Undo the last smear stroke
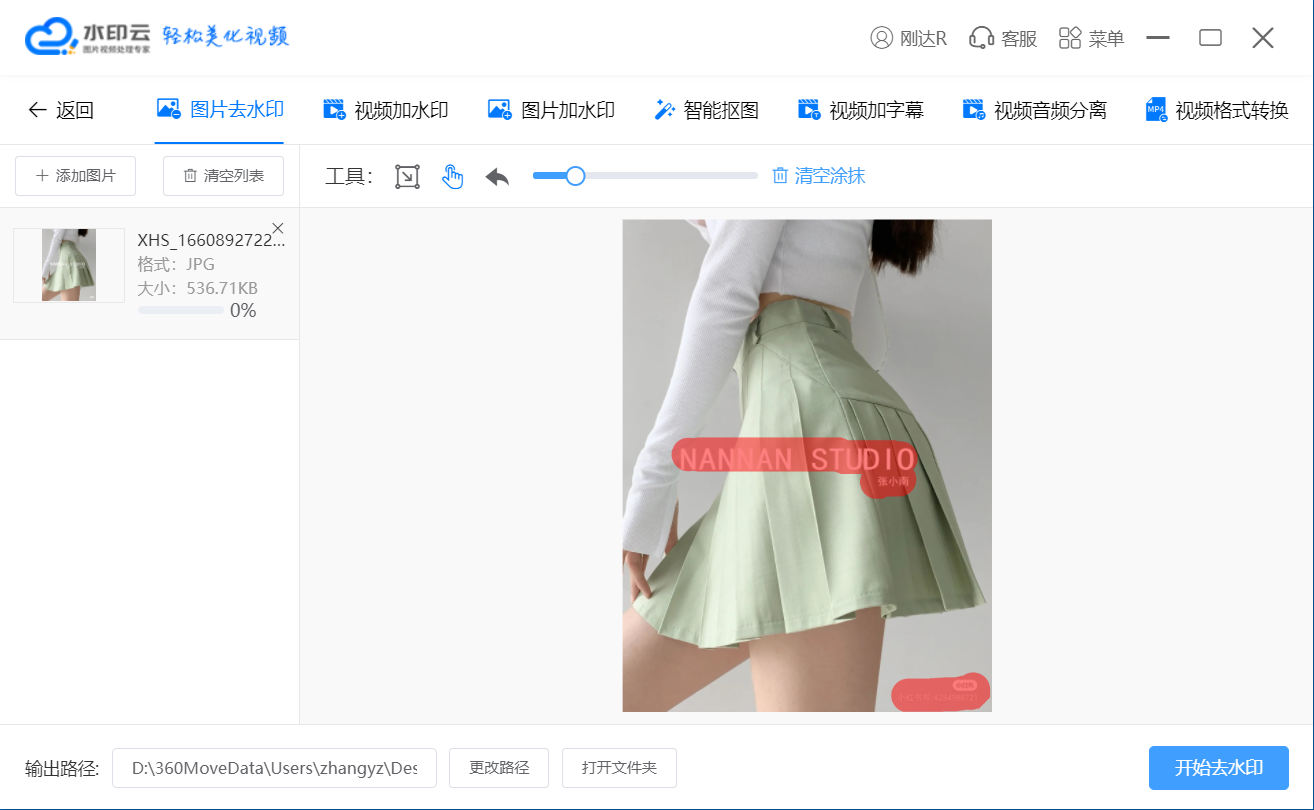Viewport: 1314px width, 810px height. click(x=497, y=177)
